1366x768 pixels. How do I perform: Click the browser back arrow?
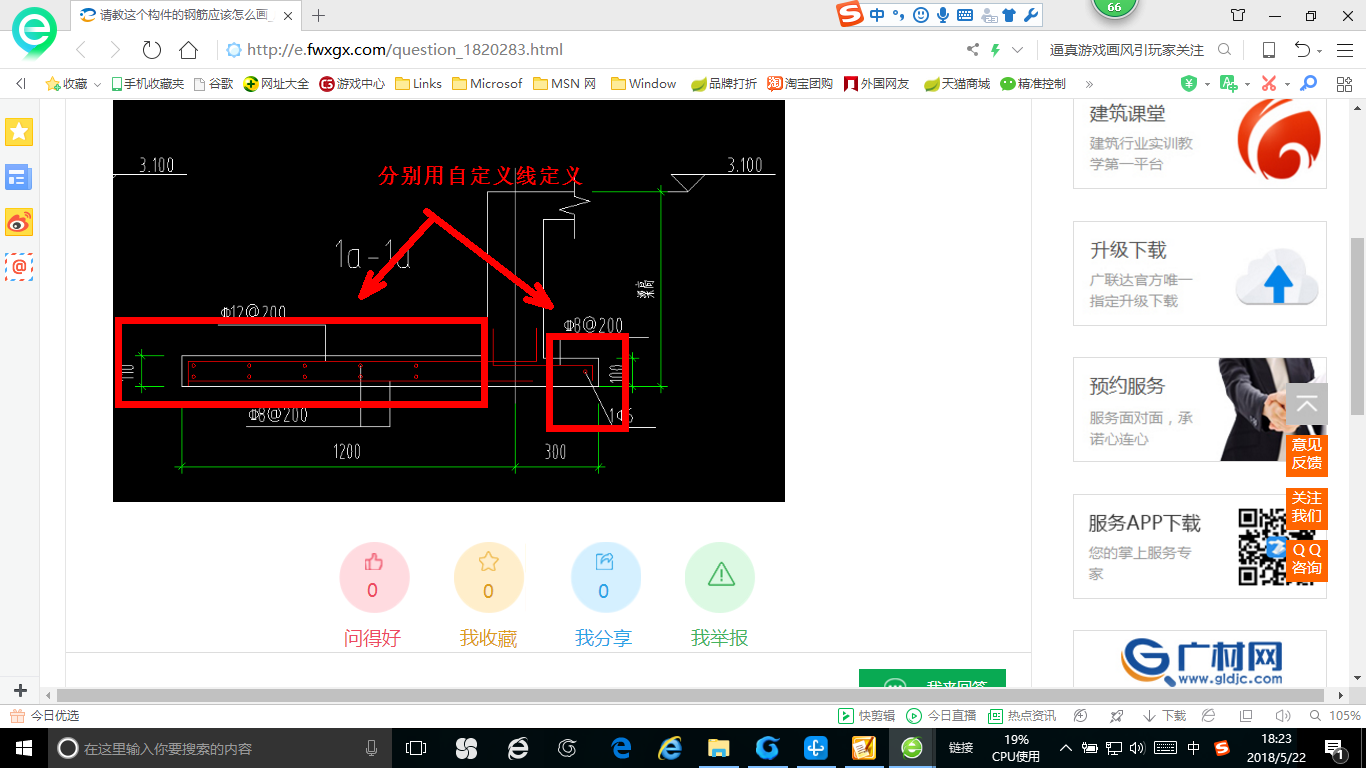click(82, 50)
